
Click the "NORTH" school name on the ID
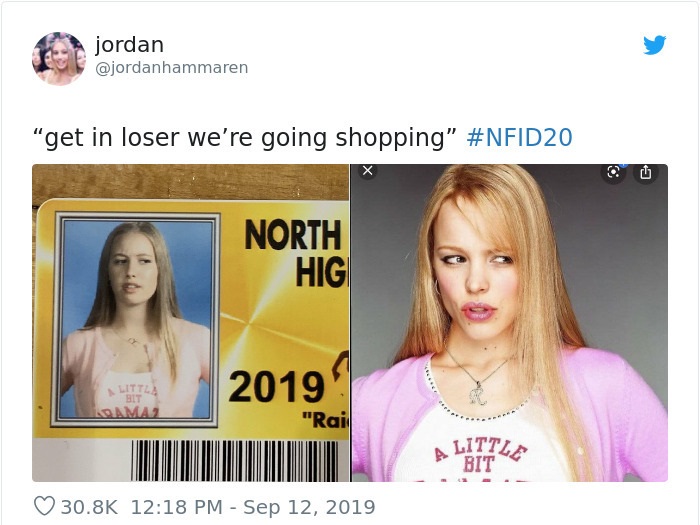[293, 235]
